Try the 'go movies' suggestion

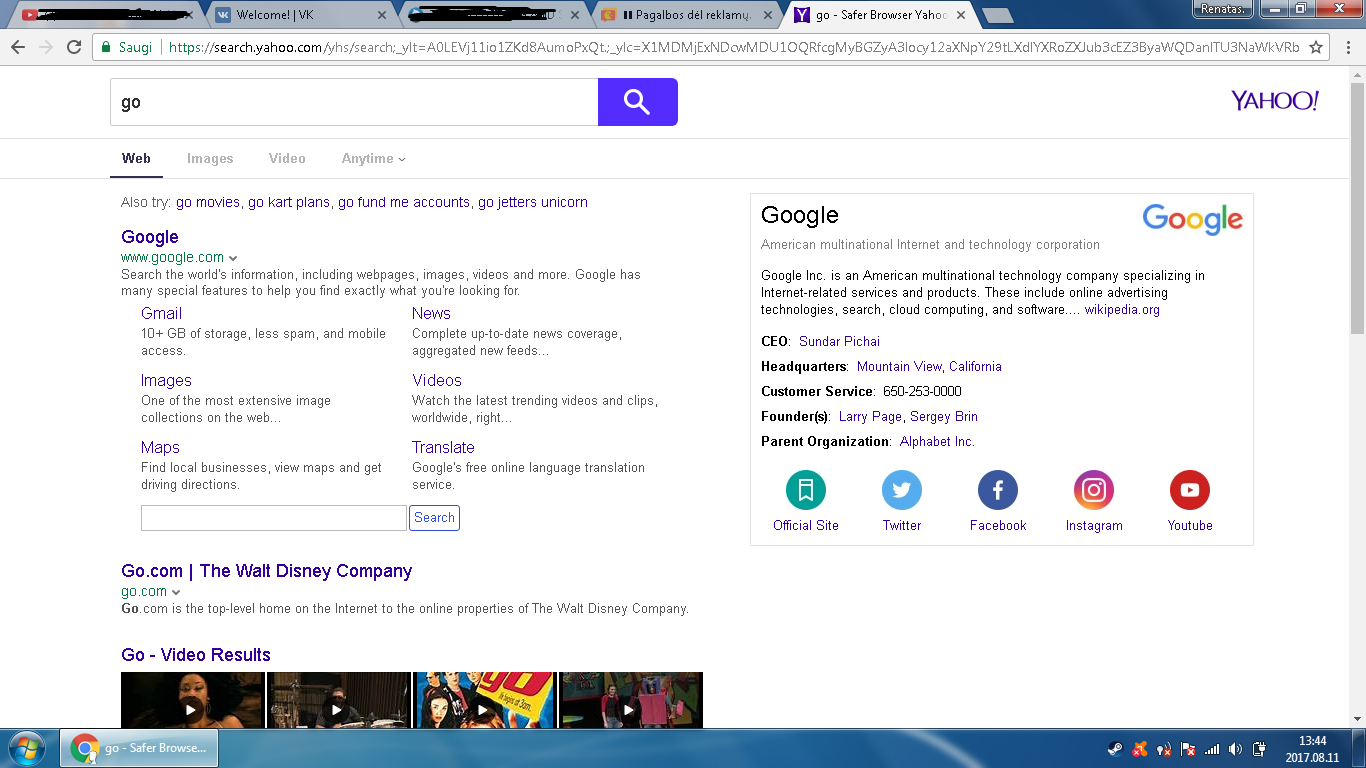pos(208,202)
